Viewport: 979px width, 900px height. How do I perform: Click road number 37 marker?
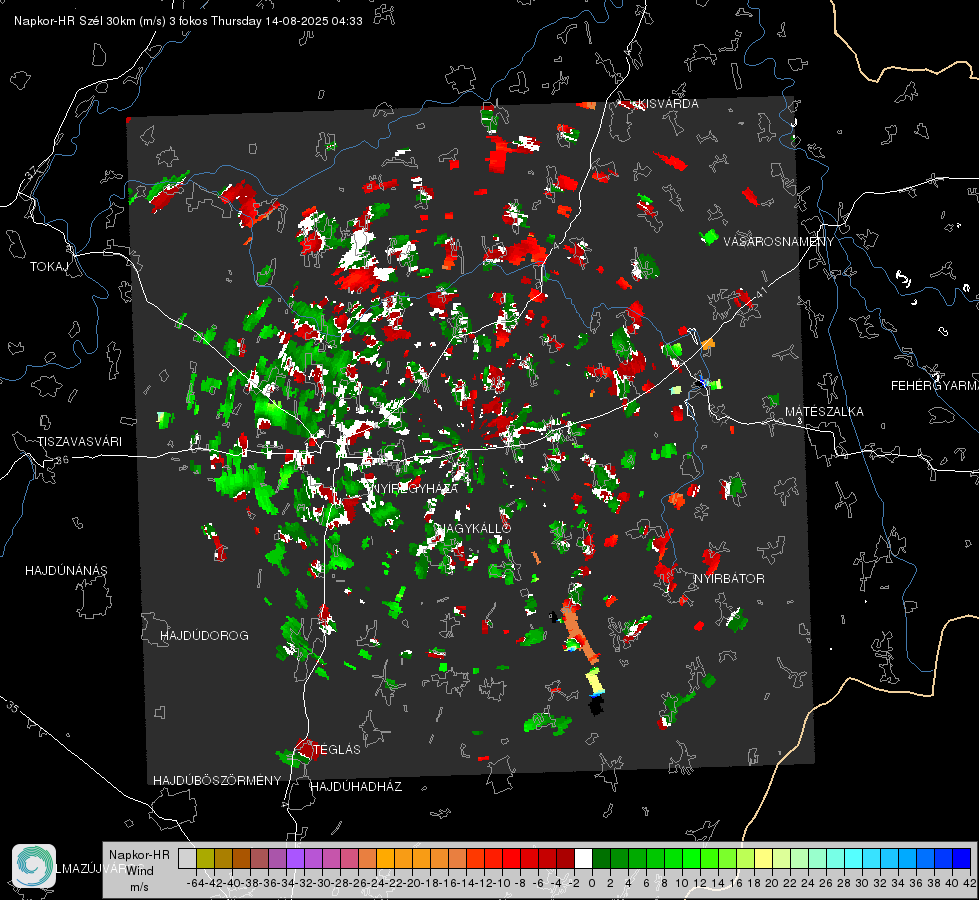click(x=32, y=172)
